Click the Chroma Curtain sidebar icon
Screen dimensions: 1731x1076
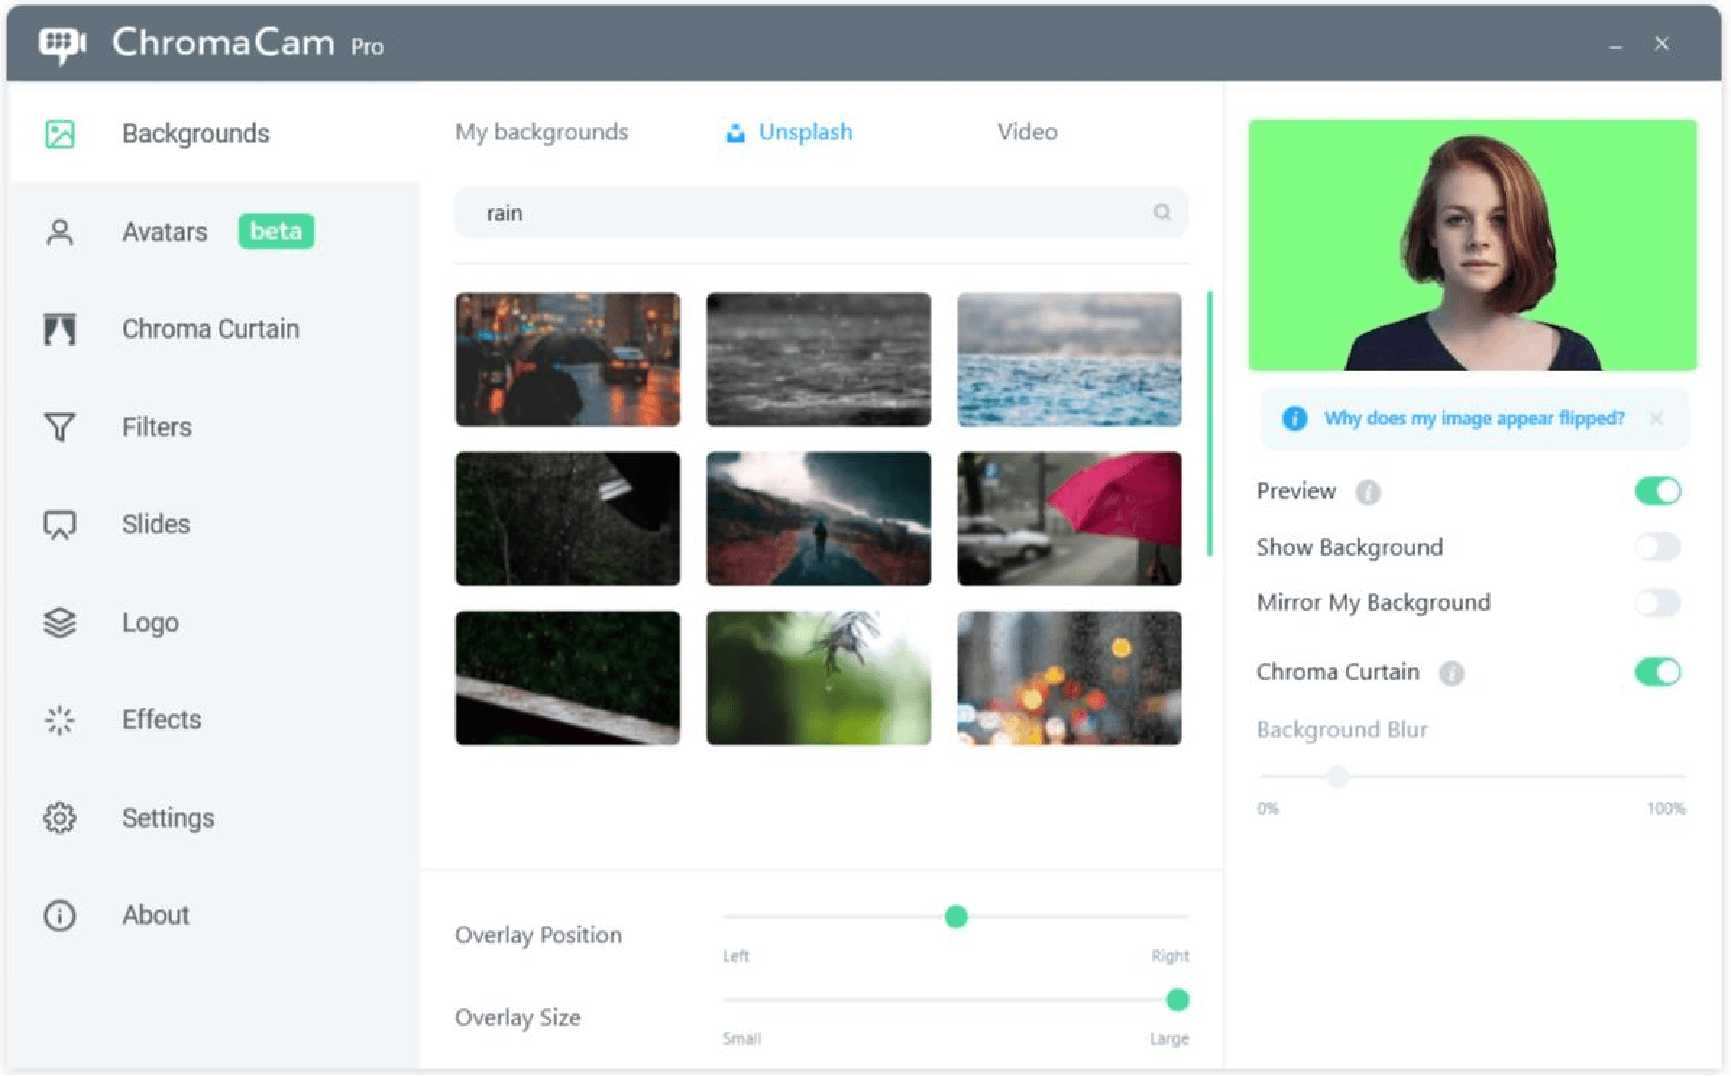pos(59,328)
